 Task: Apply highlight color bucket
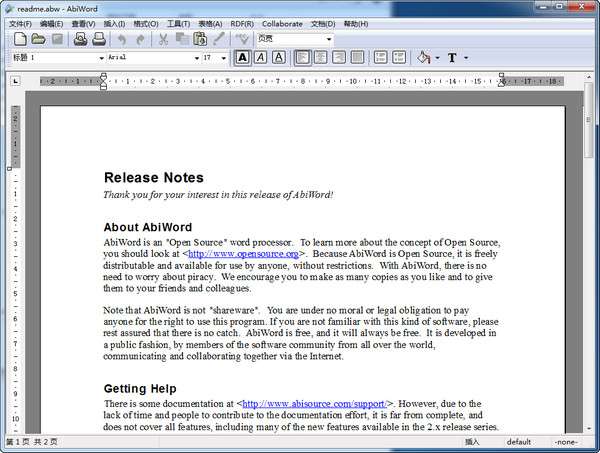point(424,58)
